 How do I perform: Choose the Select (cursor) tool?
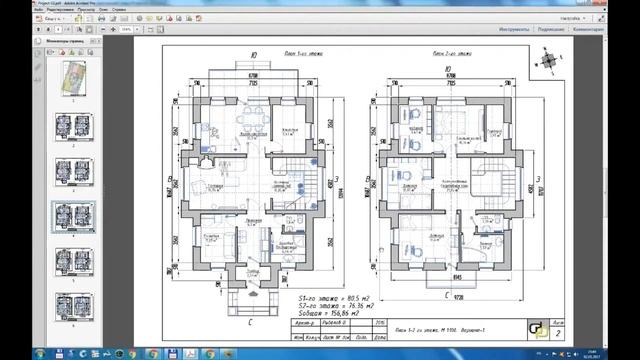coord(79,29)
